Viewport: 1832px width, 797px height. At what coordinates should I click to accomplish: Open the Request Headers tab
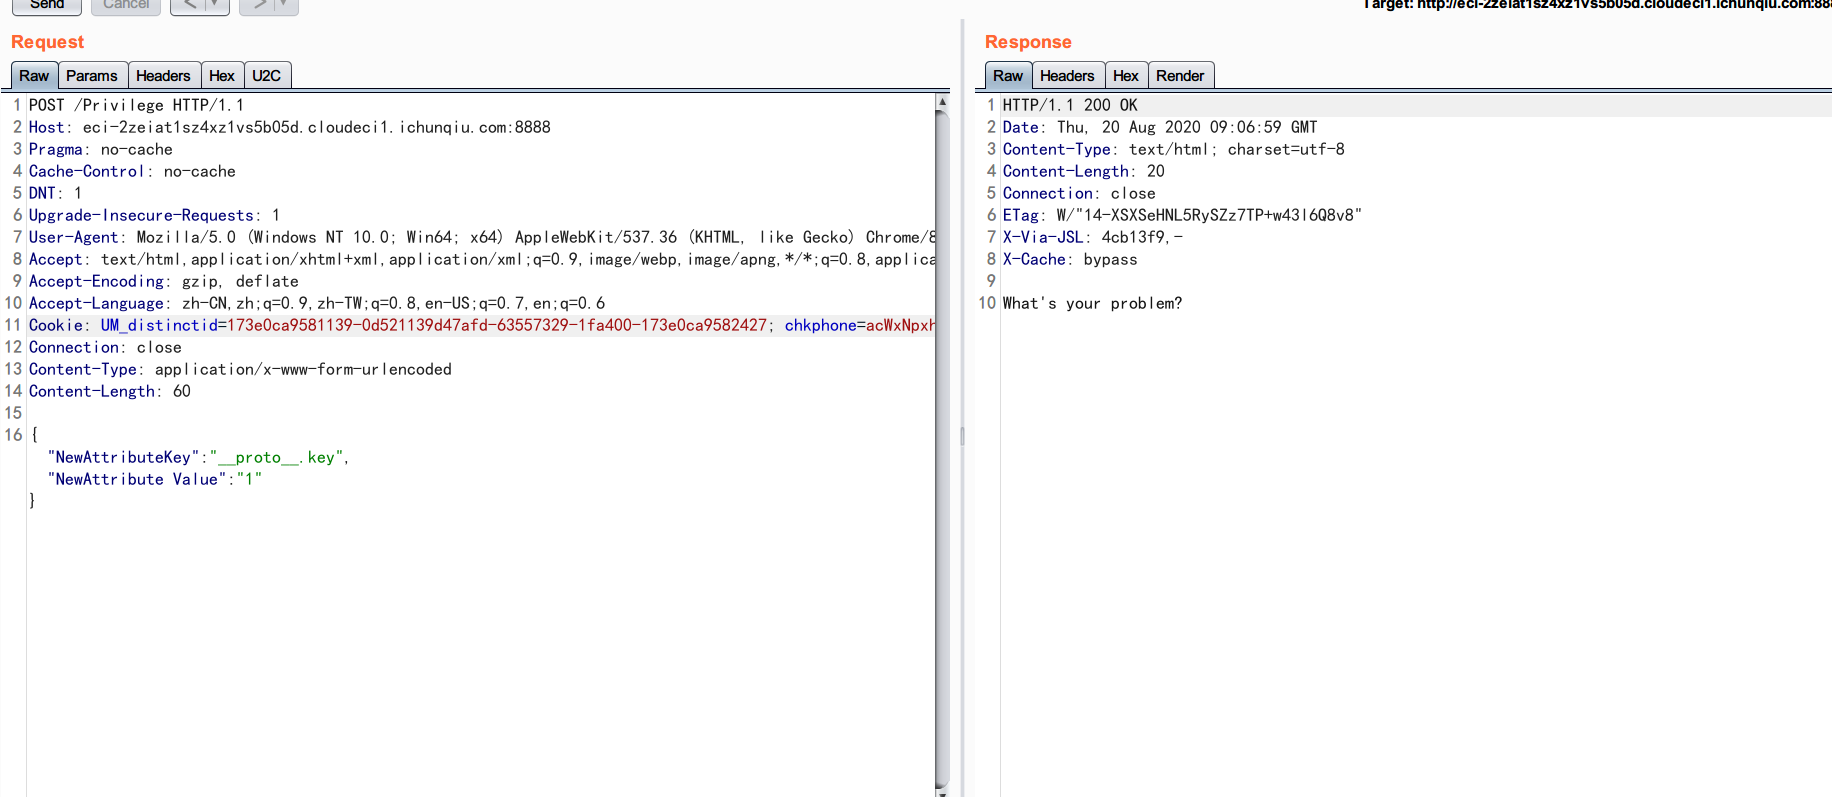pos(163,76)
